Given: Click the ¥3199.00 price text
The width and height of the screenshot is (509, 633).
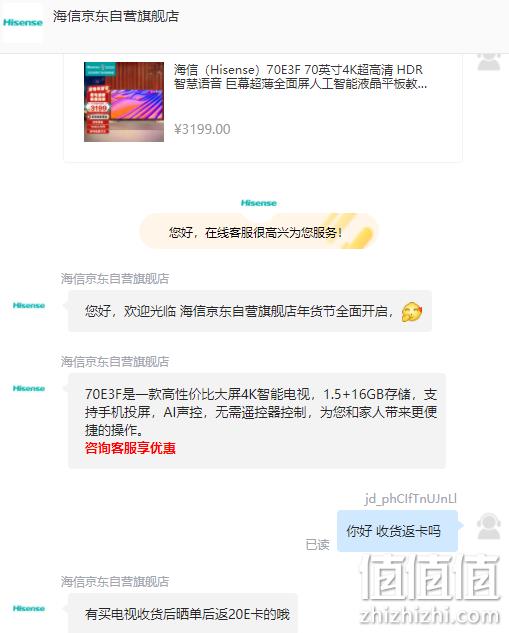Looking at the screenshot, I should click(x=202, y=129).
